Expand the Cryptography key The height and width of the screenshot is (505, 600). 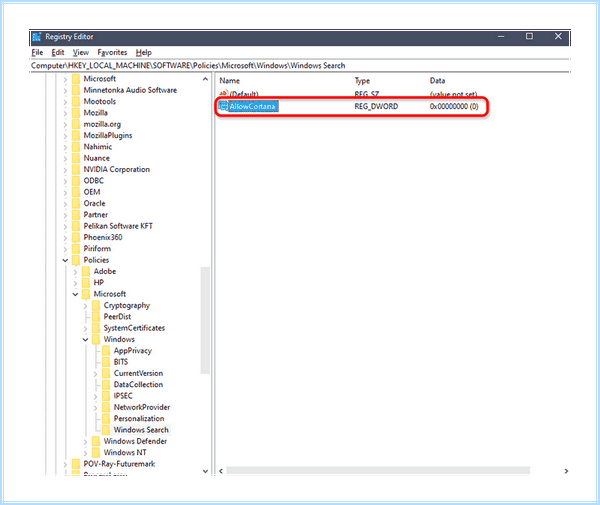[x=85, y=306]
